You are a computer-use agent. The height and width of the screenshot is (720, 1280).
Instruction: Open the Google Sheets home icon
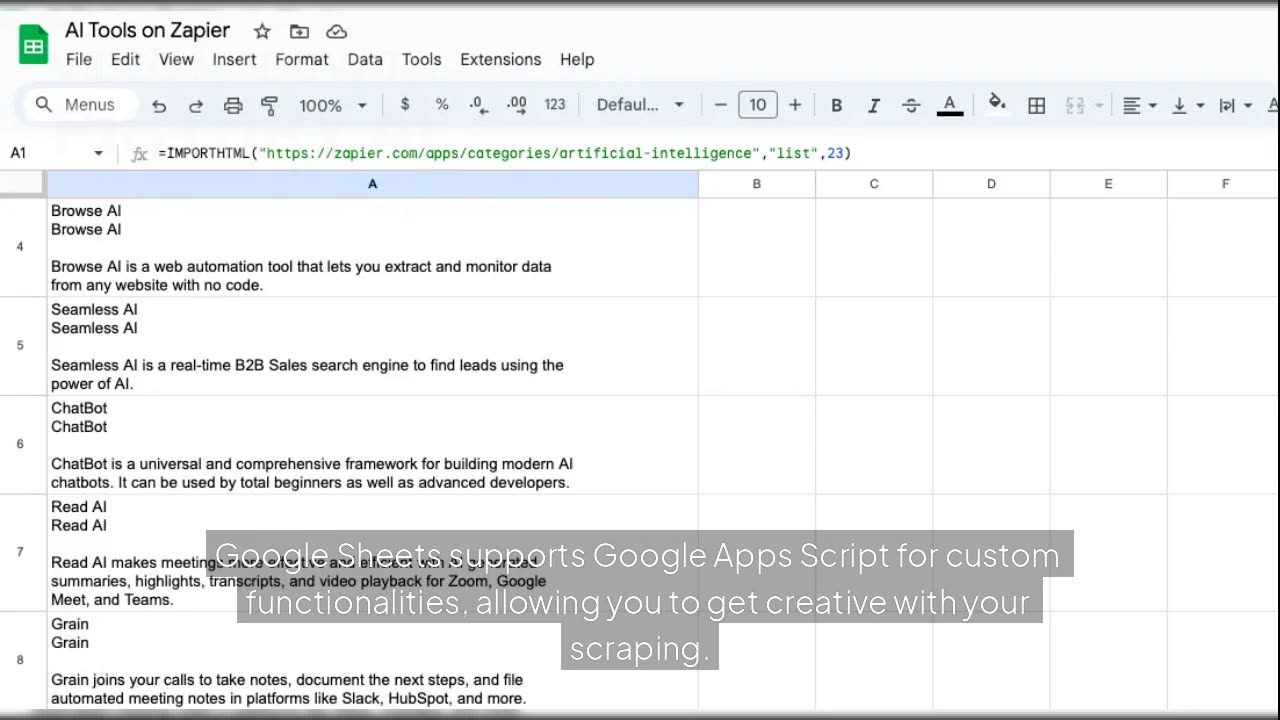pos(33,45)
